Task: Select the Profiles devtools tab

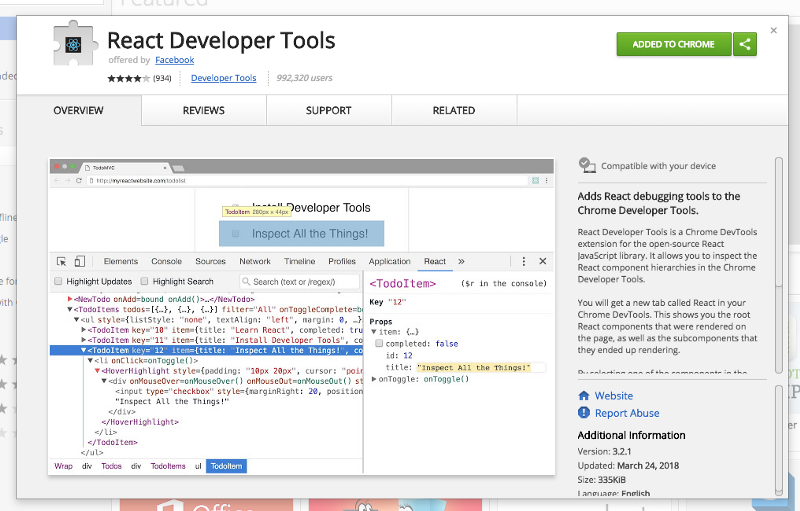Action: 342,261
